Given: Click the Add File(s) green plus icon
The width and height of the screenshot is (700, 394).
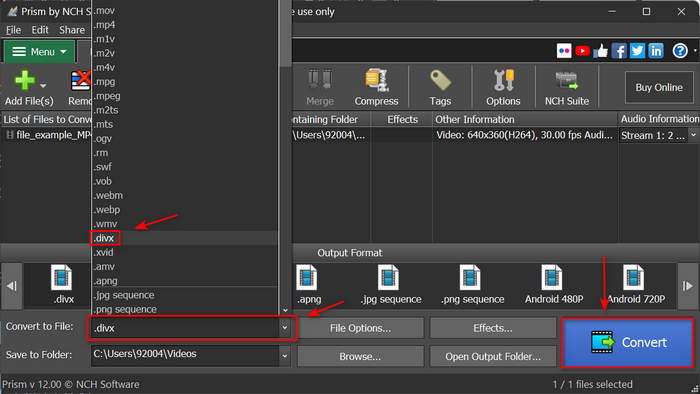Looking at the screenshot, I should click(25, 81).
